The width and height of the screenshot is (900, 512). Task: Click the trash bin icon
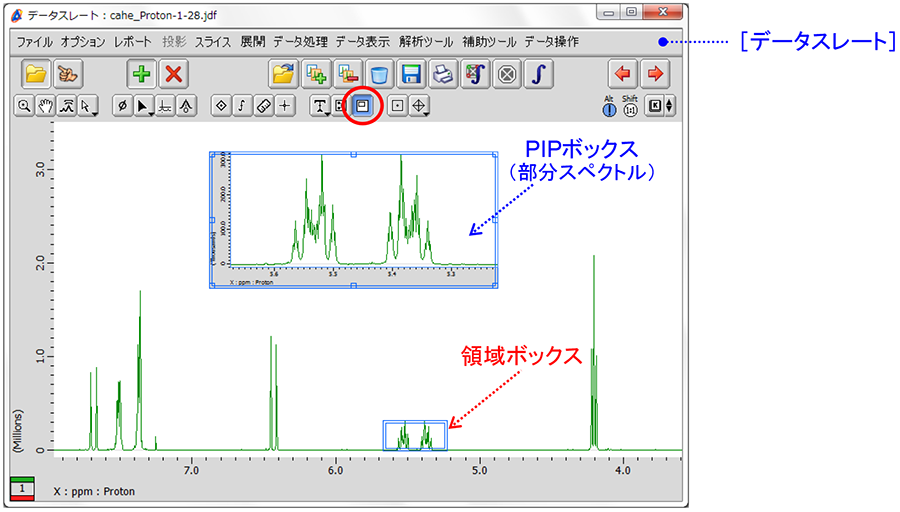tap(379, 74)
